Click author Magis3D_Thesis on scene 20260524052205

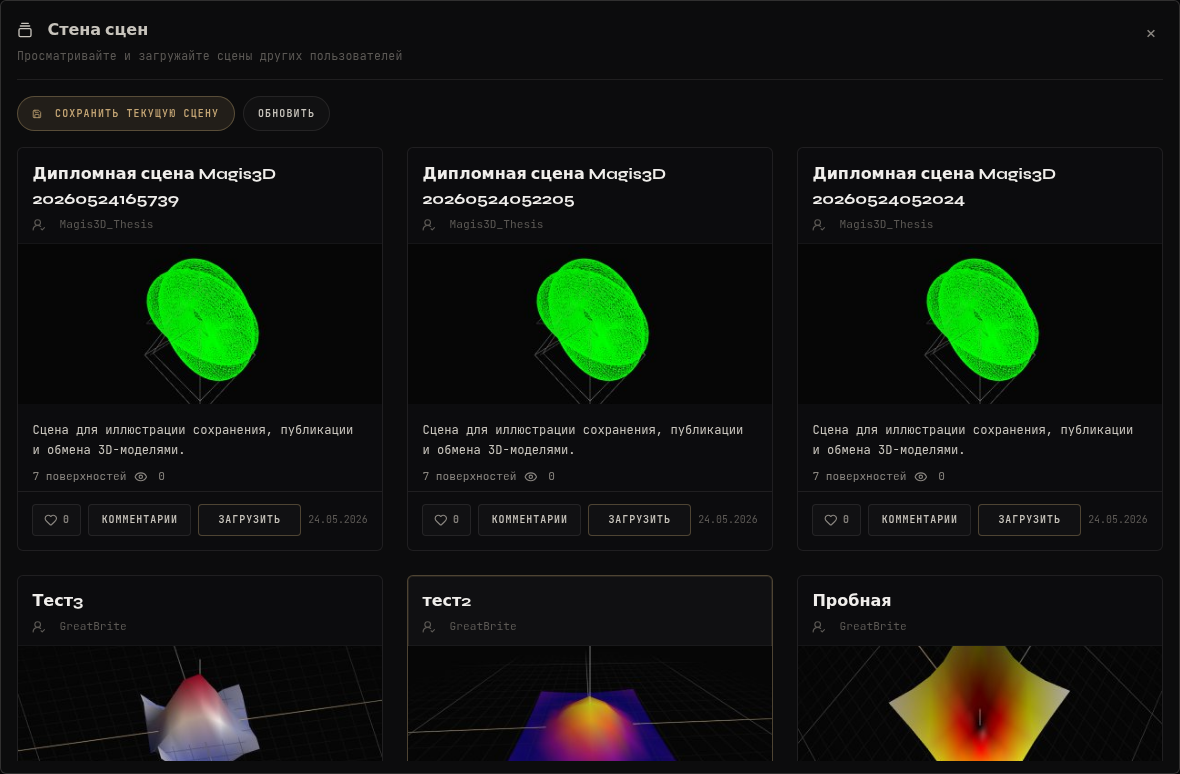click(496, 225)
